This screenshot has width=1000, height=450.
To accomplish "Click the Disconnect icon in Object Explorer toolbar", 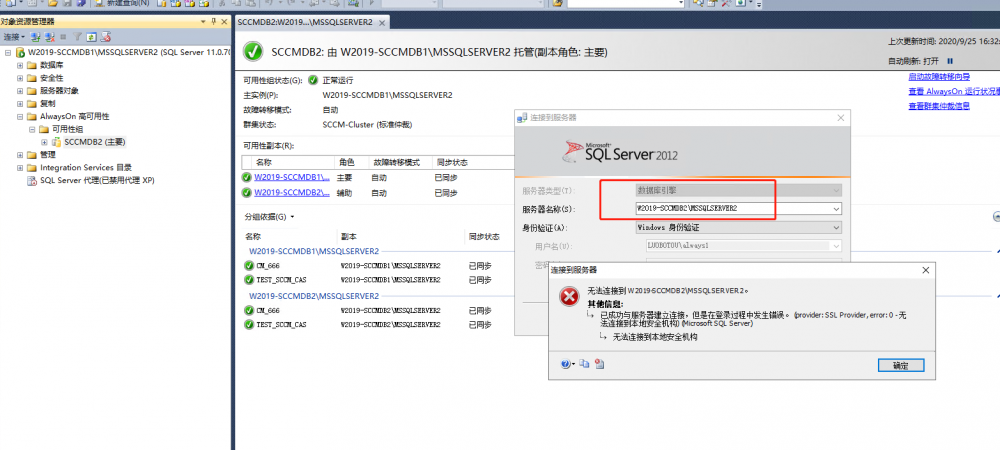I will (x=49, y=37).
